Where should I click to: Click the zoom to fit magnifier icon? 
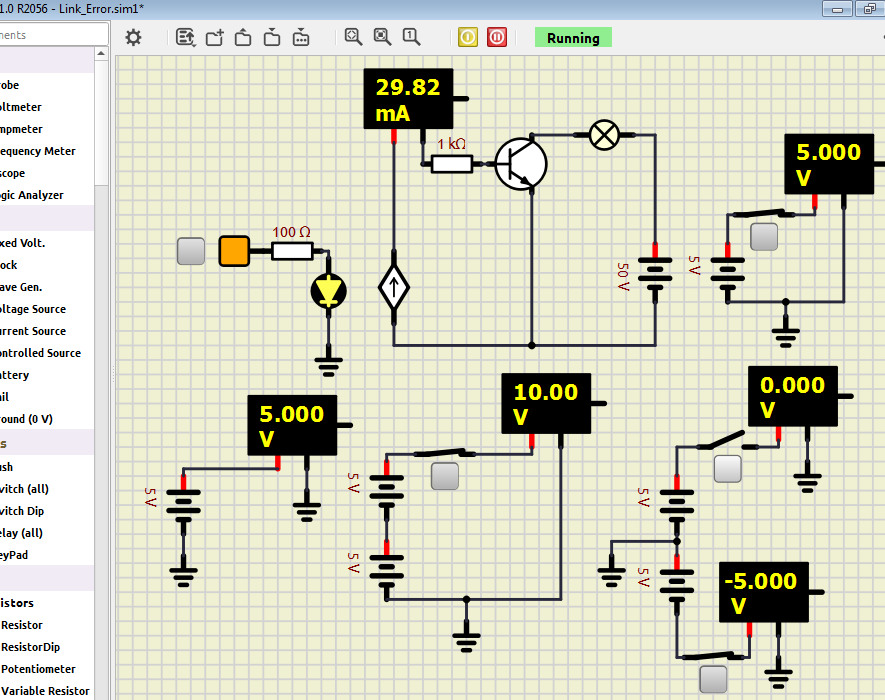pyautogui.click(x=353, y=37)
